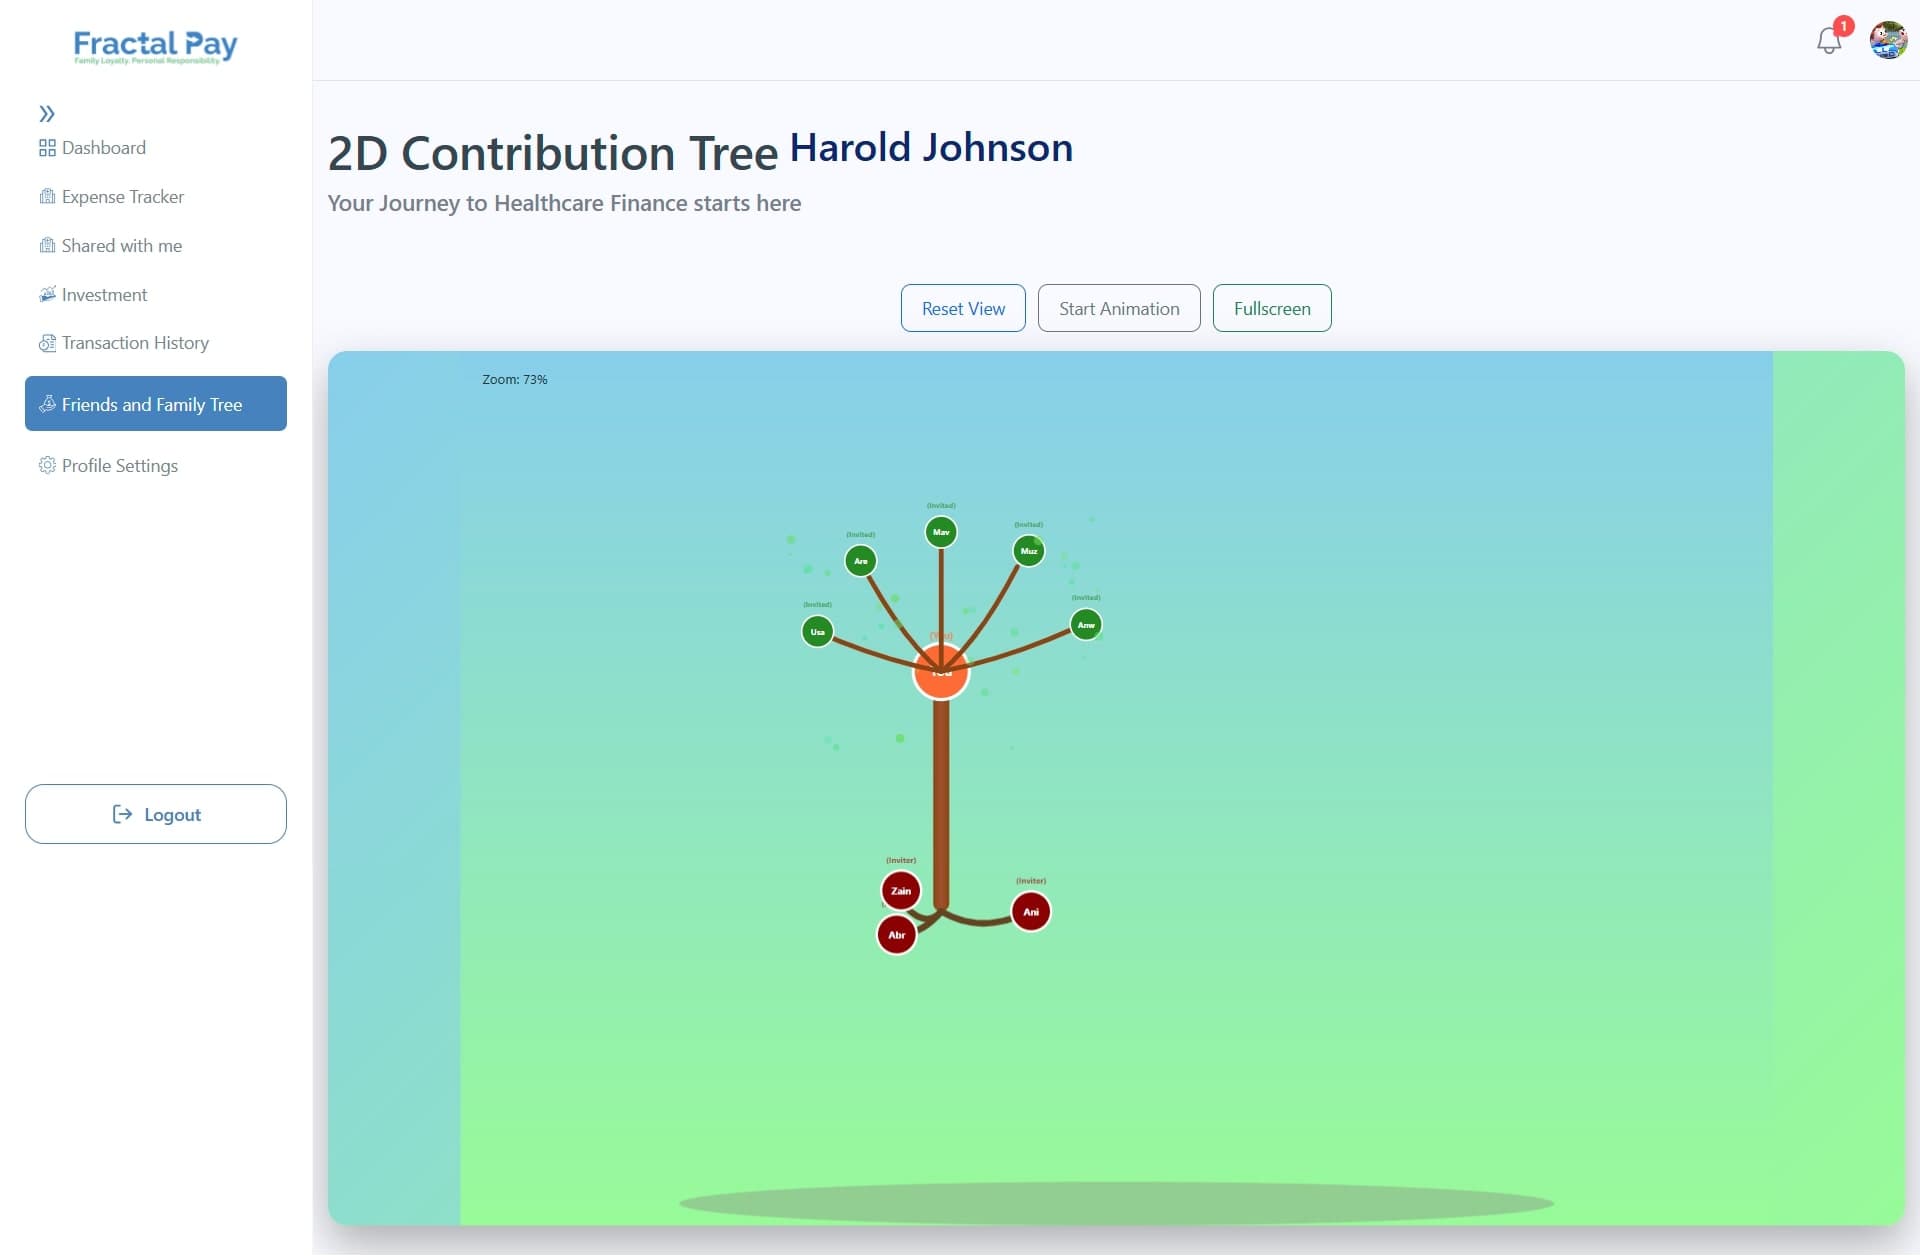
Task: Open the user profile avatar
Action: [x=1888, y=41]
